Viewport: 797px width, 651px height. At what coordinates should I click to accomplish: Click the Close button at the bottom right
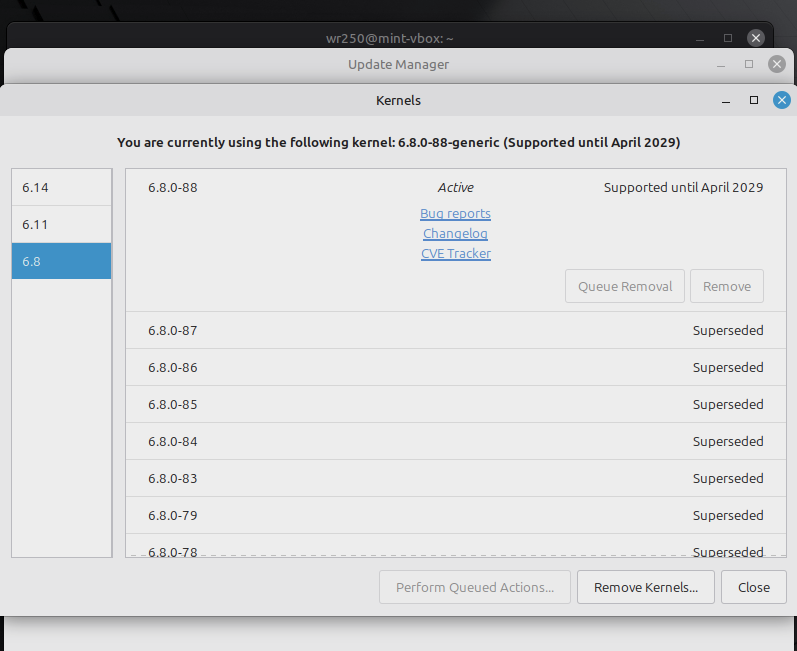tap(754, 587)
